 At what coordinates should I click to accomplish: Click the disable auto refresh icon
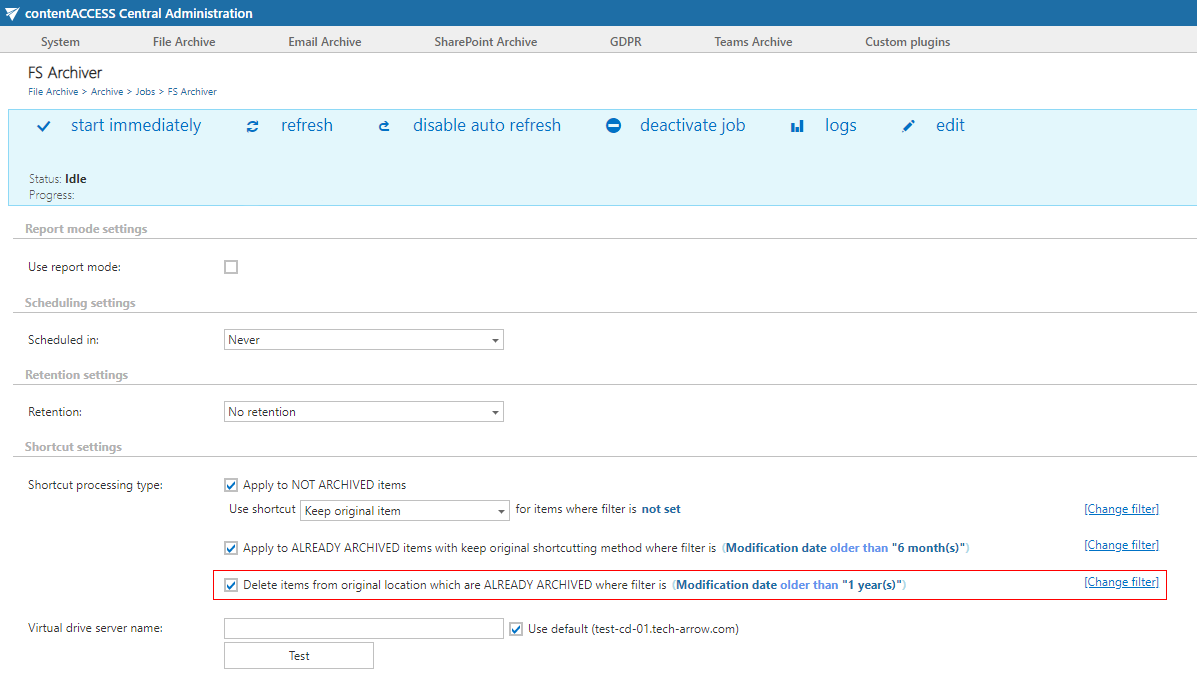(x=384, y=126)
